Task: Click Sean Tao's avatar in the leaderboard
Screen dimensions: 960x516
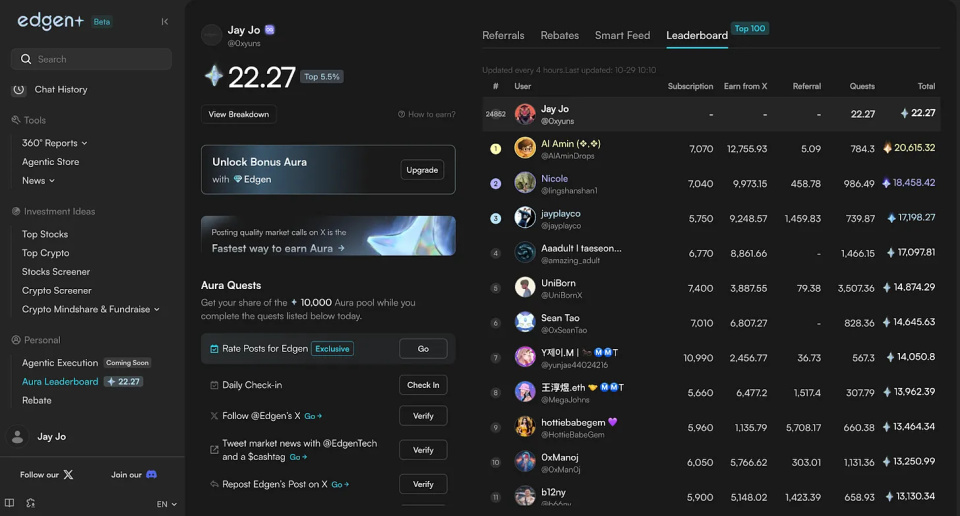Action: click(x=525, y=322)
